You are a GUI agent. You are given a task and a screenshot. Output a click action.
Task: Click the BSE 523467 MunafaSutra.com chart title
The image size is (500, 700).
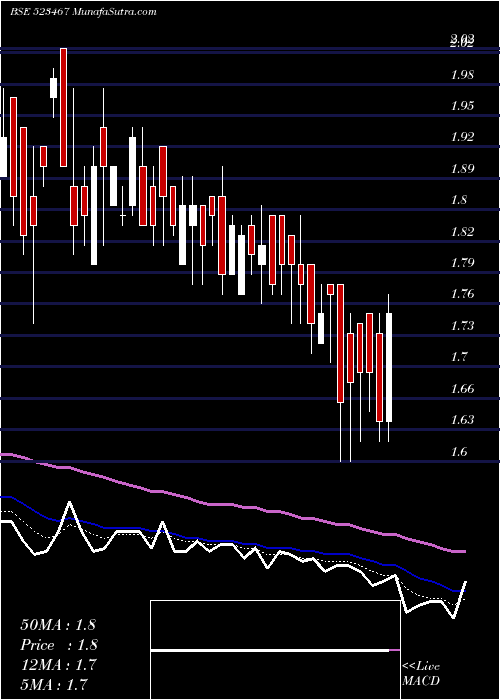[x=83, y=12]
